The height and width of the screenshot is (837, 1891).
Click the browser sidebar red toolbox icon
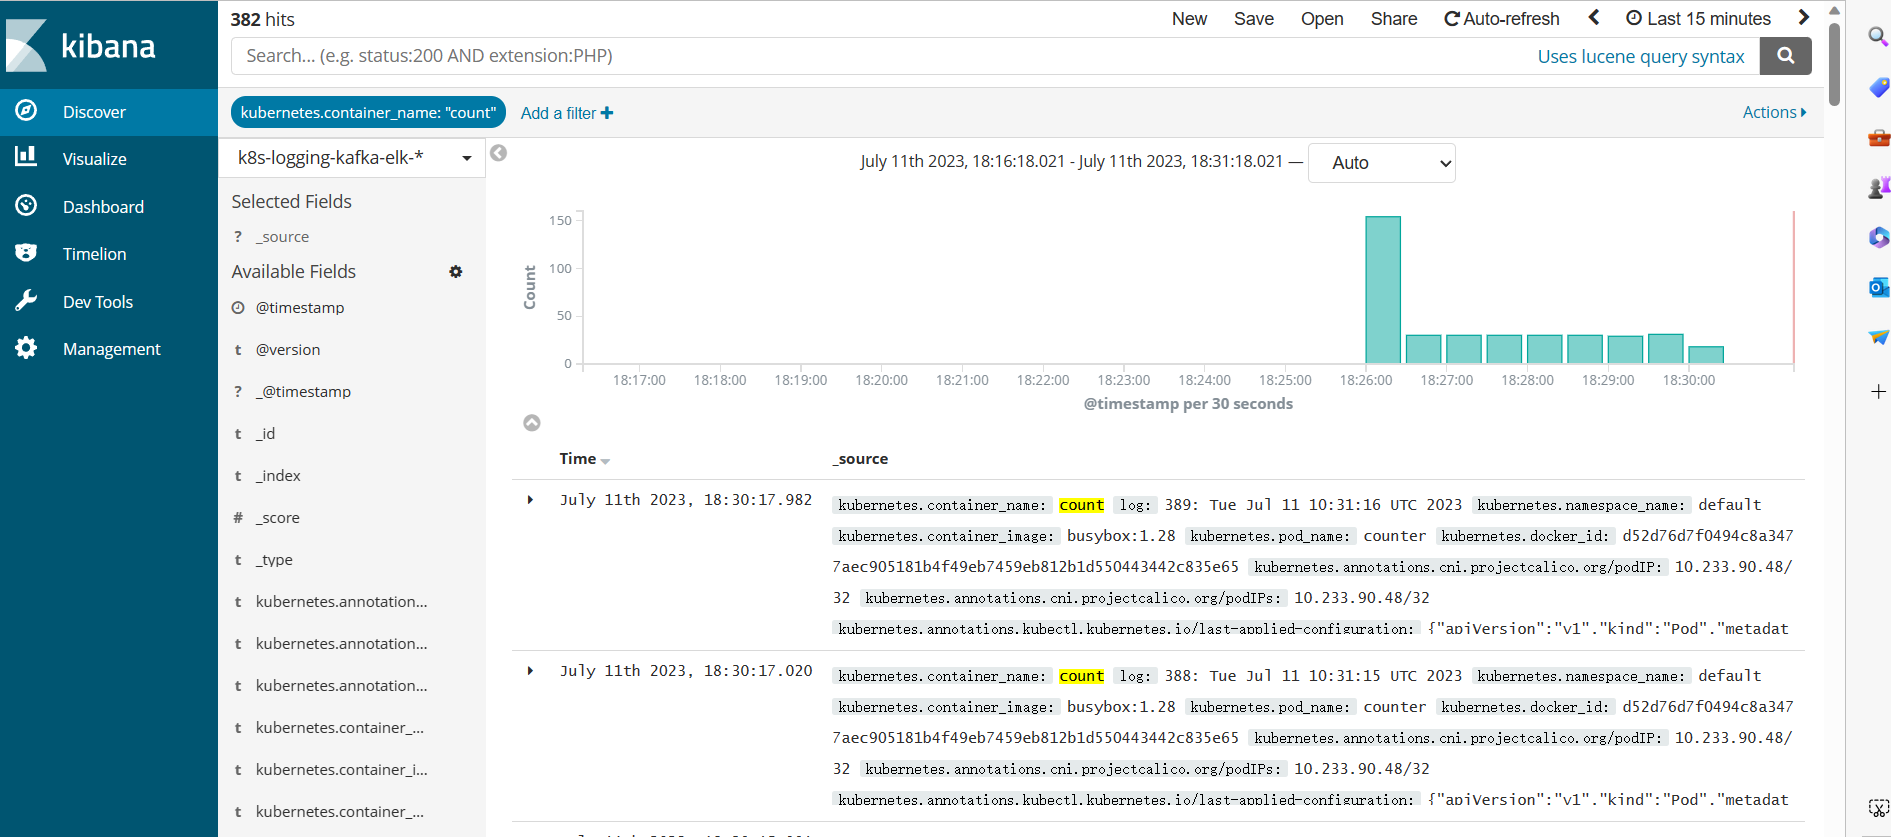coord(1878,138)
